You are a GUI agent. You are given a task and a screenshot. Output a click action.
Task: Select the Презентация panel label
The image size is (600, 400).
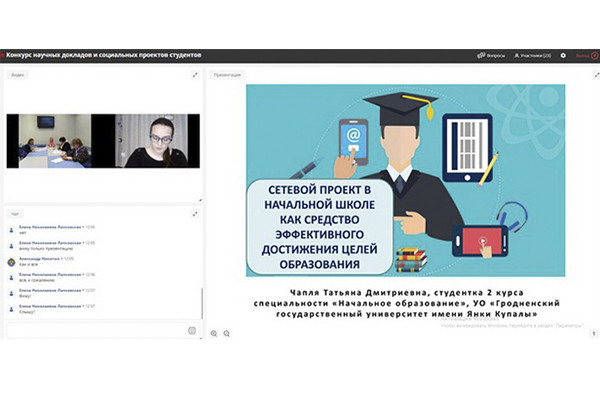[227, 75]
